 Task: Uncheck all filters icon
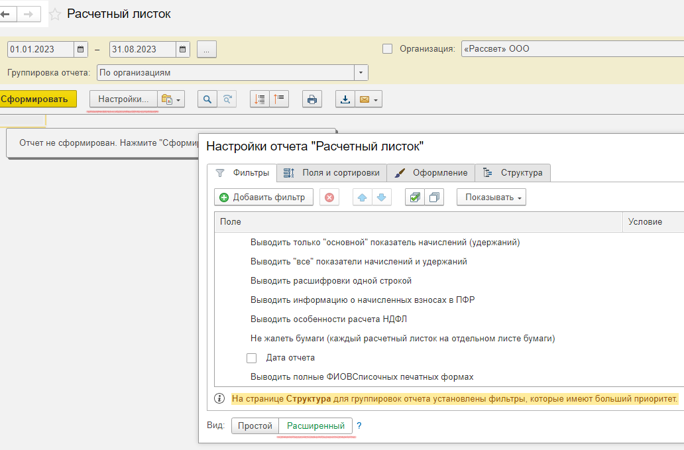[x=434, y=197]
